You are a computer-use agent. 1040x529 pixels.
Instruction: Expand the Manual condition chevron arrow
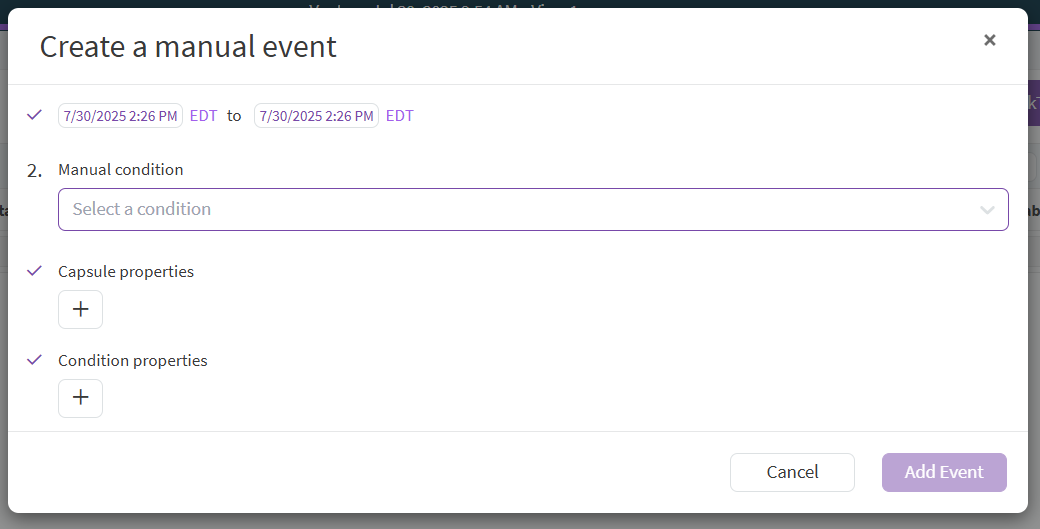tap(987, 210)
